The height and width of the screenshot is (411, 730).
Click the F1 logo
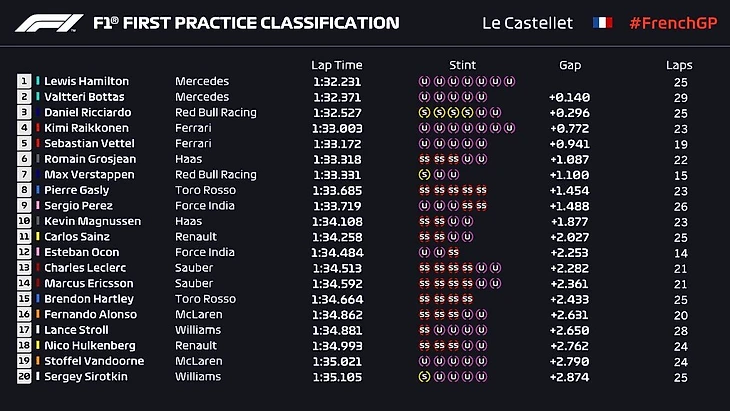(x=51, y=23)
